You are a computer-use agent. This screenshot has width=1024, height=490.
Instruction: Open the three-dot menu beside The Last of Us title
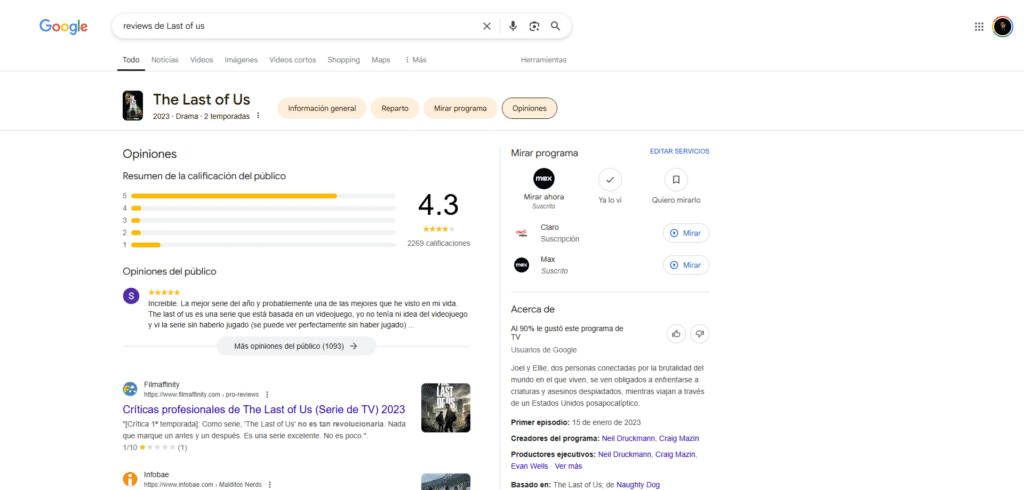(x=258, y=116)
